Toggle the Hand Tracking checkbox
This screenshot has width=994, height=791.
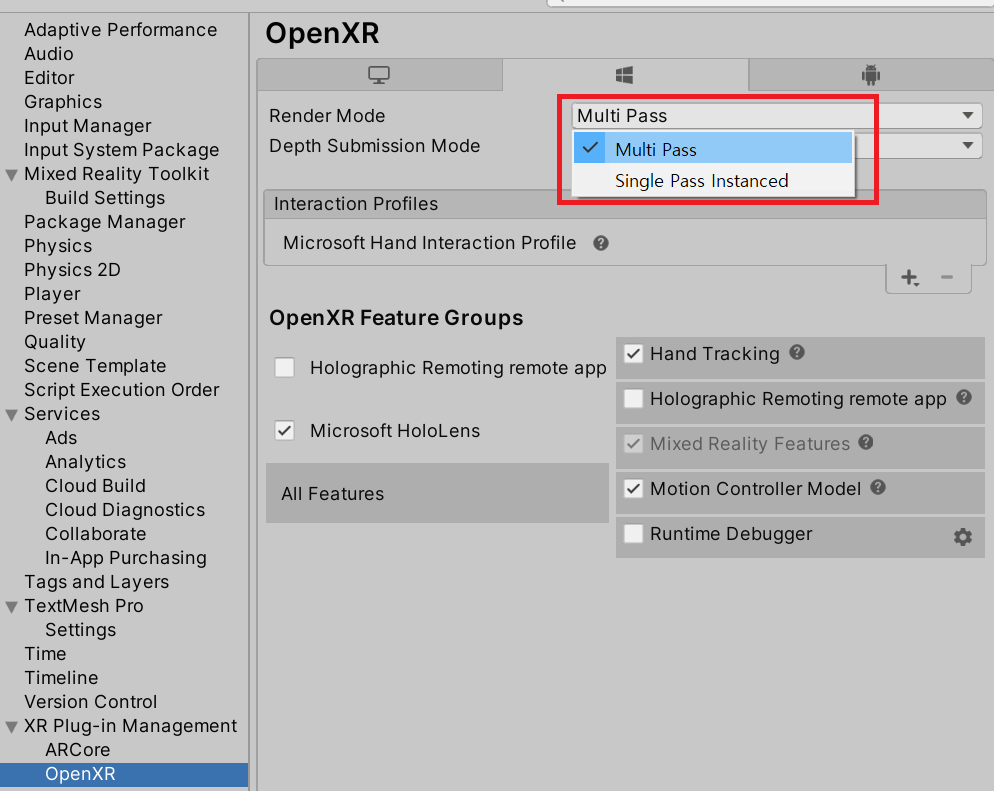(x=633, y=354)
